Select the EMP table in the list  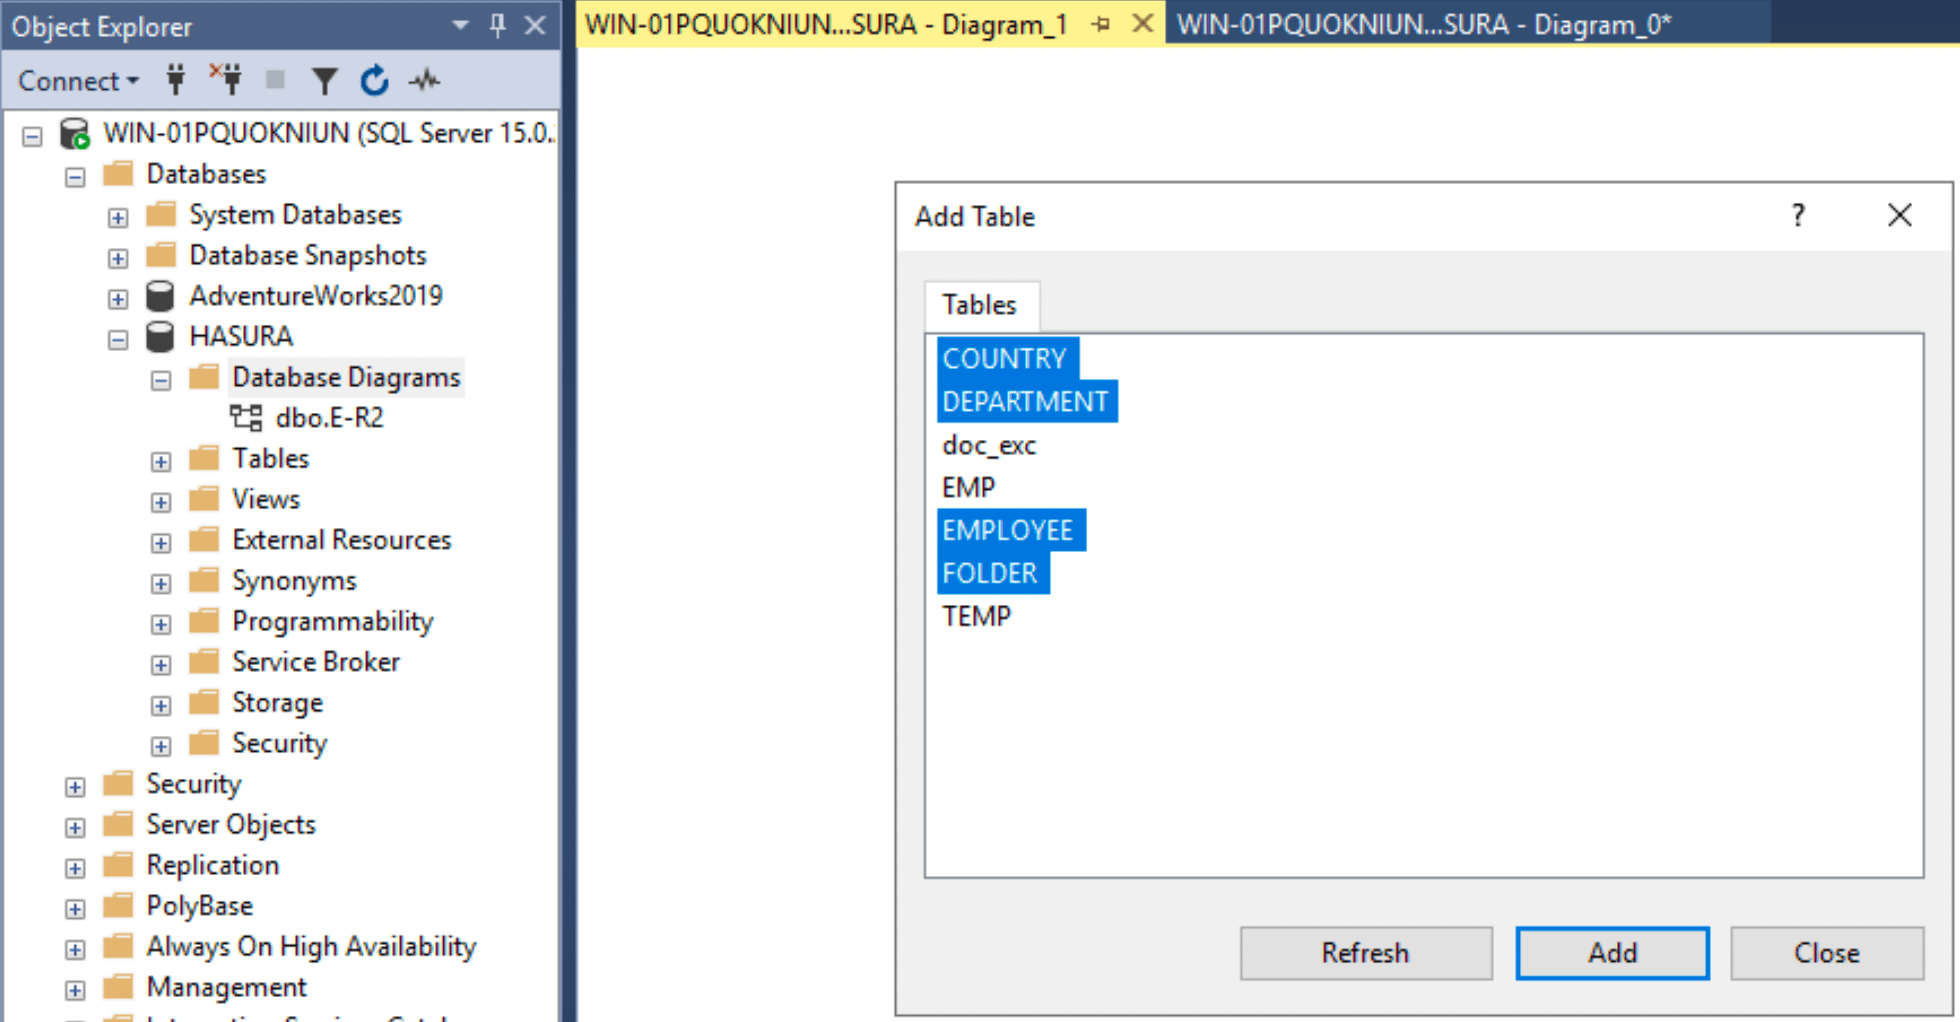pyautogui.click(x=967, y=487)
